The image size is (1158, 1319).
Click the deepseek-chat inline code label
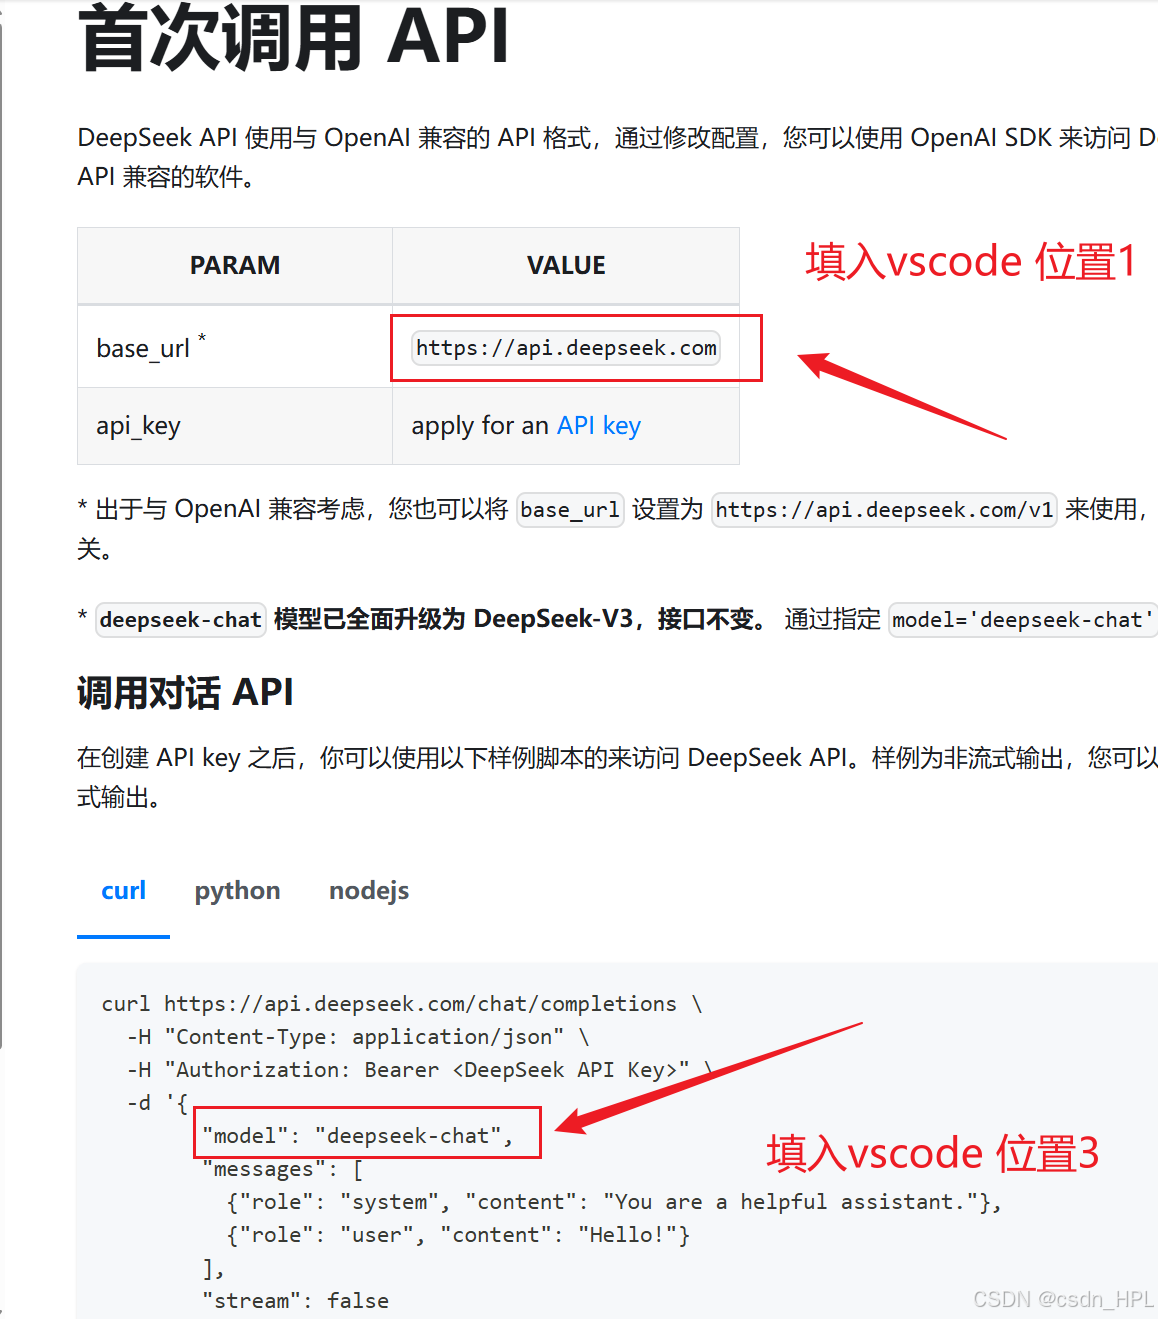(181, 620)
